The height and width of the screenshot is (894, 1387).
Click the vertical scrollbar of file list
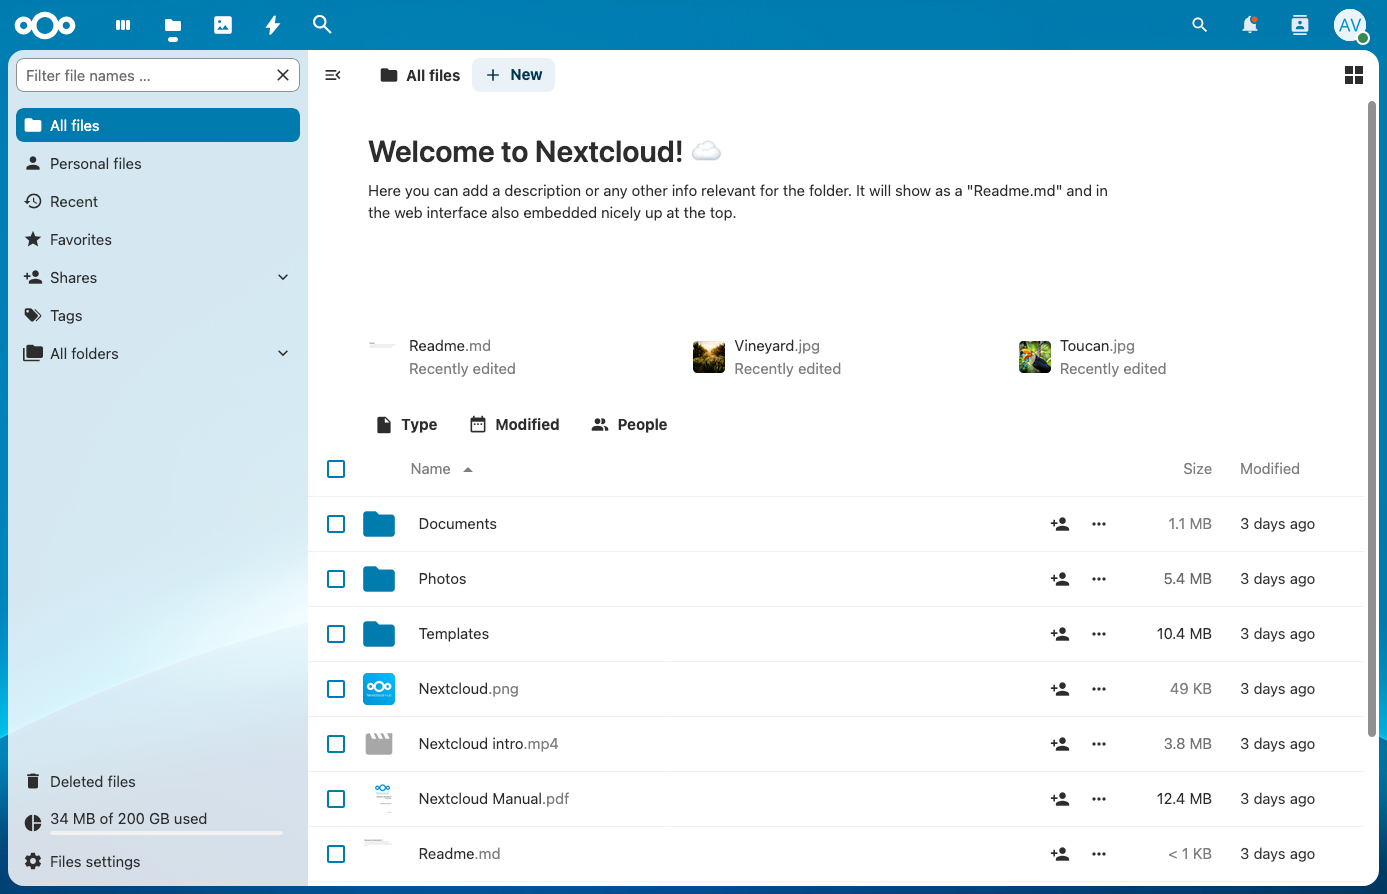pos(1372,420)
